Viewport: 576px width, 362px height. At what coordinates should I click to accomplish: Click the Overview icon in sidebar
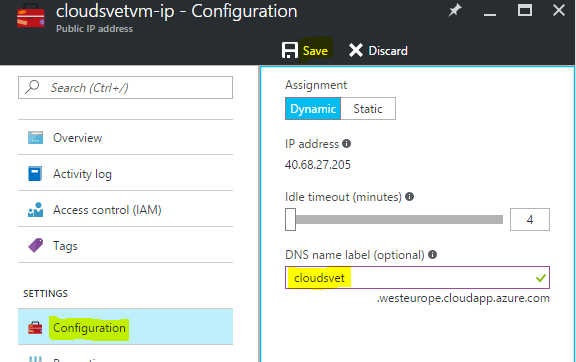coord(35,138)
